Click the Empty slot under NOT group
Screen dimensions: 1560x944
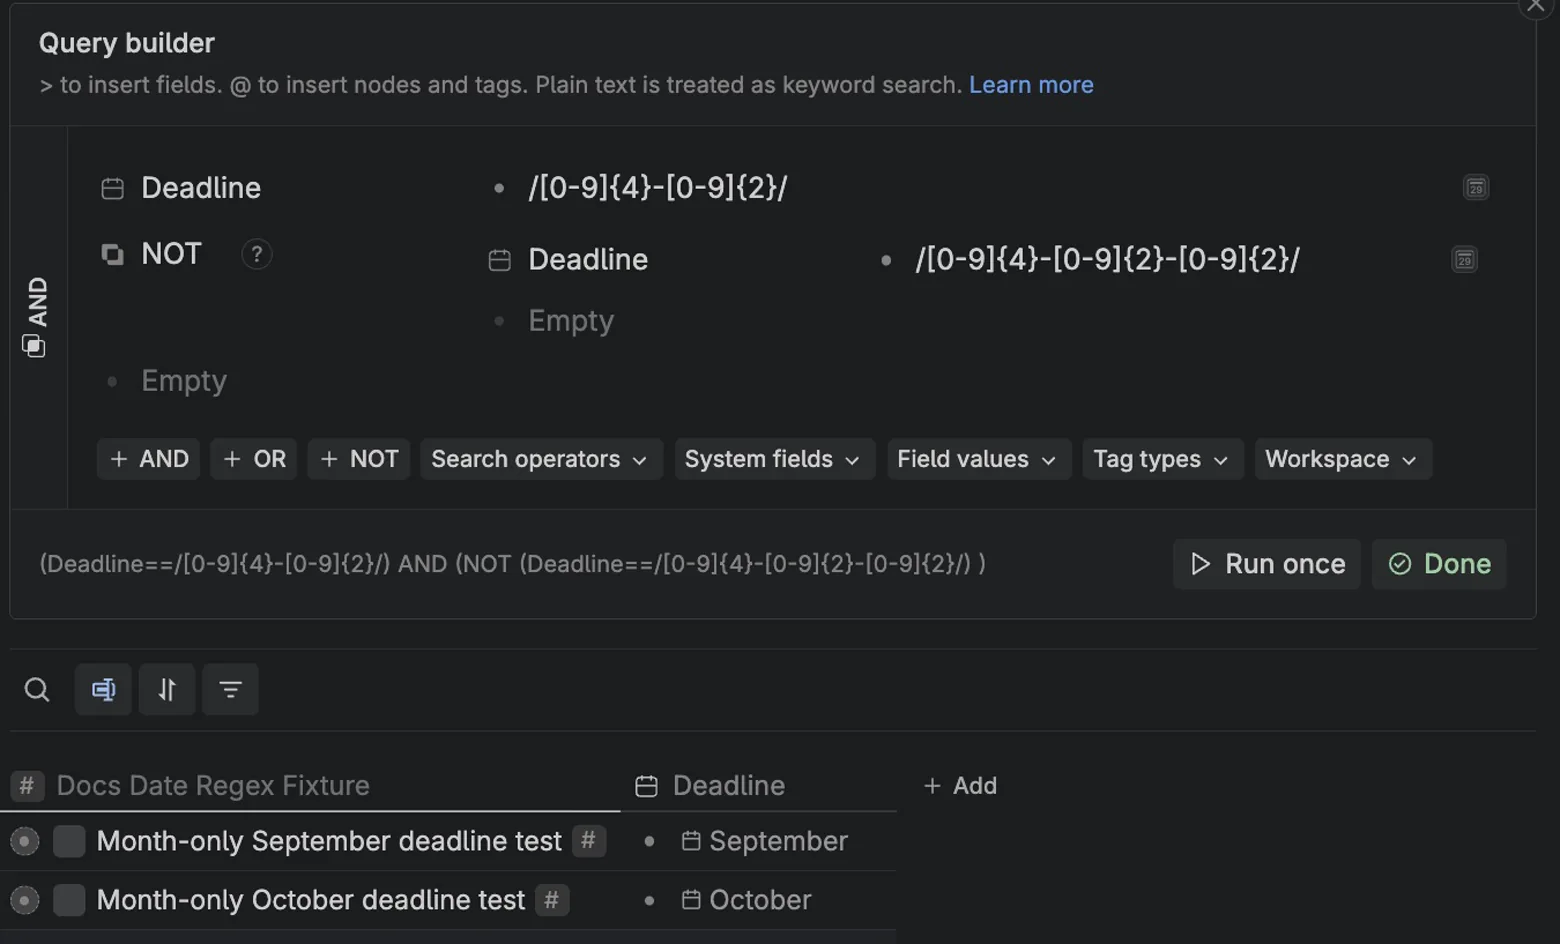571,321
